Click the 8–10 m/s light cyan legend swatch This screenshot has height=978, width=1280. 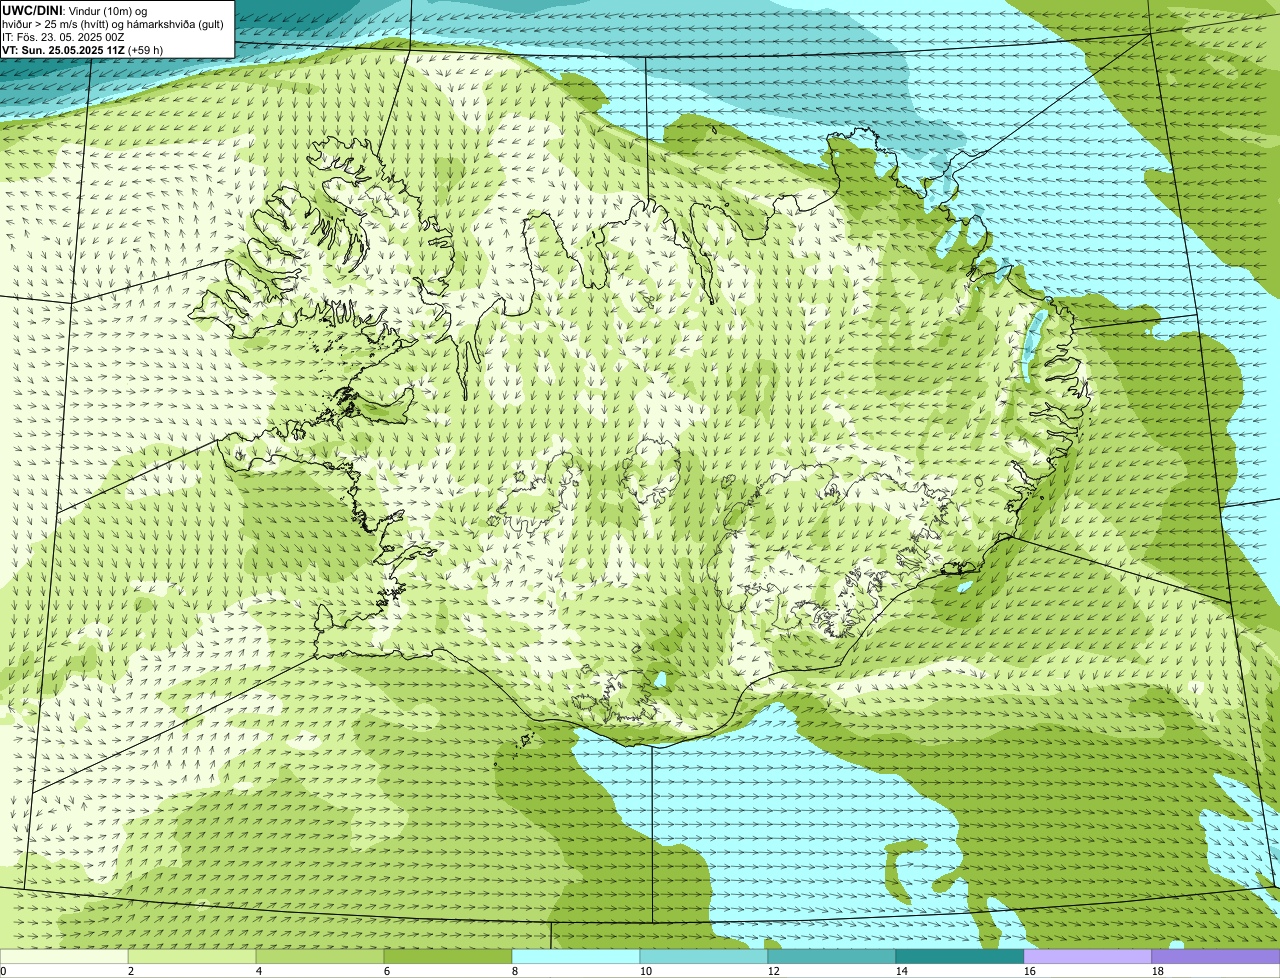click(x=576, y=956)
